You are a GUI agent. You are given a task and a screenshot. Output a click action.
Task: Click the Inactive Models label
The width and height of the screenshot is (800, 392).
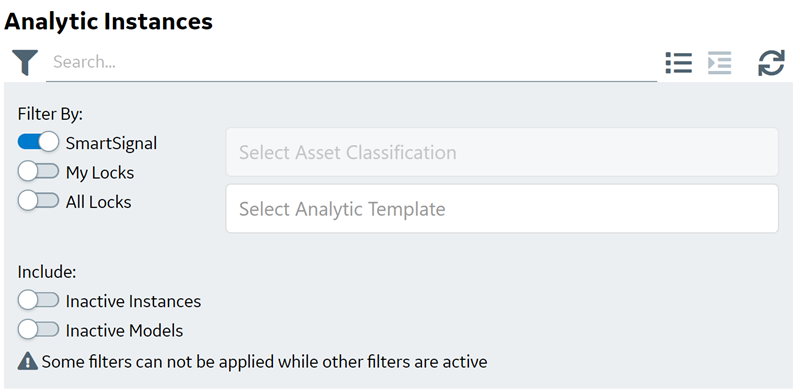pos(124,331)
